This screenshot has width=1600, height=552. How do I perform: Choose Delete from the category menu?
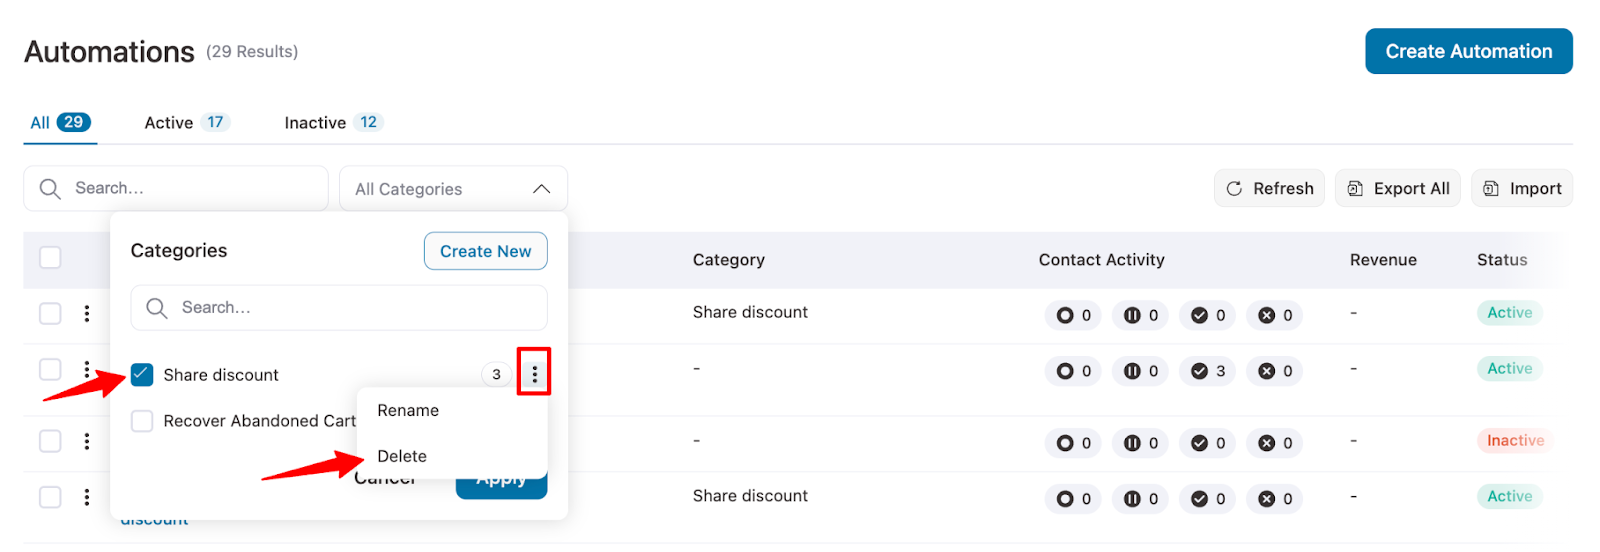pyautogui.click(x=402, y=457)
